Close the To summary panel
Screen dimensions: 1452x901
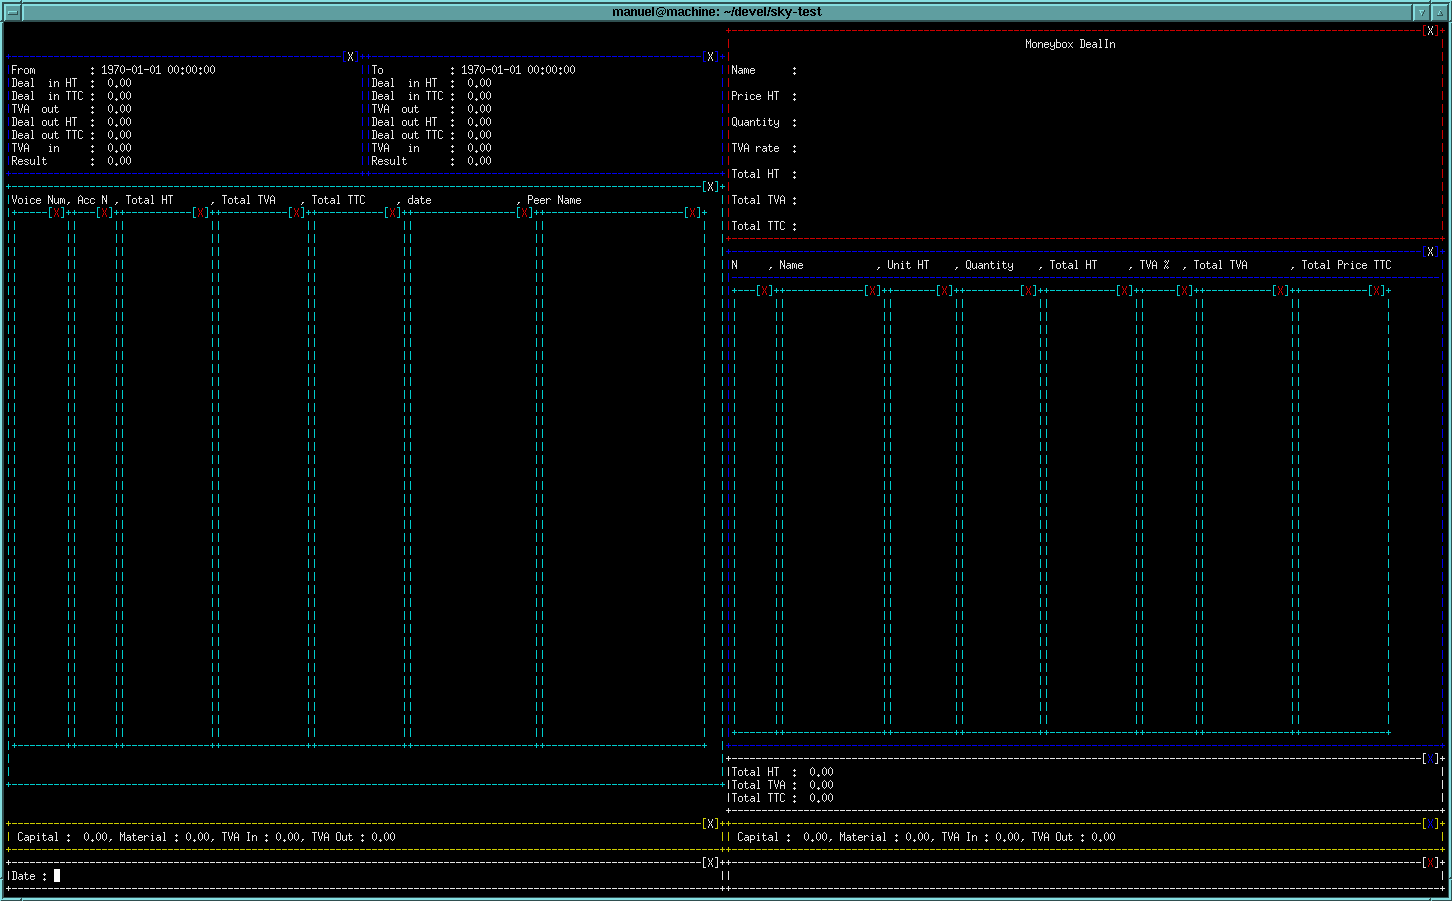click(x=710, y=57)
